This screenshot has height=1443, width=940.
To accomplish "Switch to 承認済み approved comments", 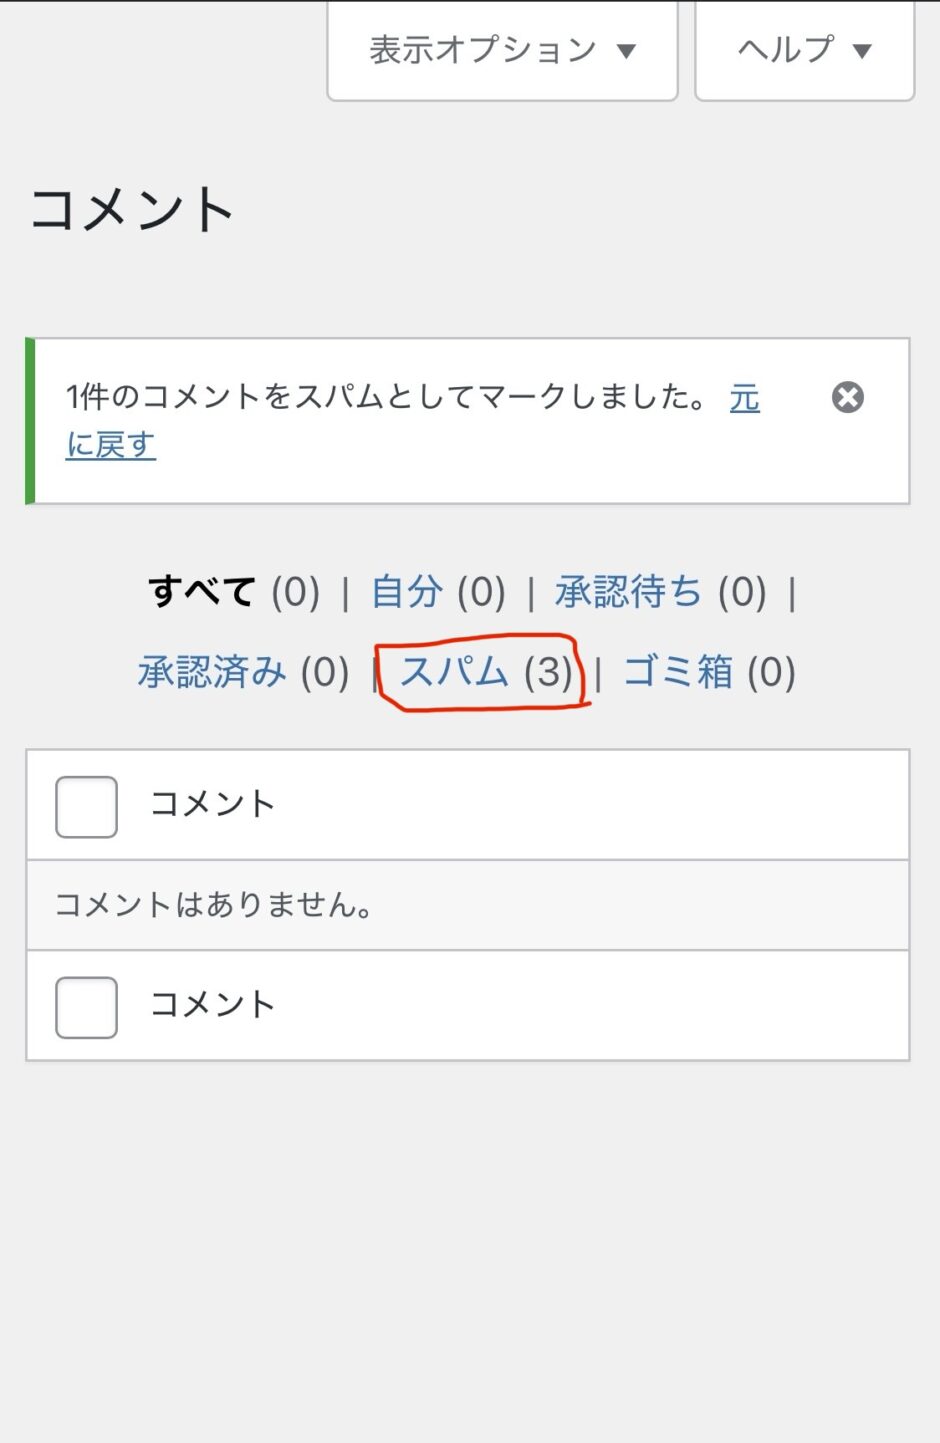I will (212, 672).
